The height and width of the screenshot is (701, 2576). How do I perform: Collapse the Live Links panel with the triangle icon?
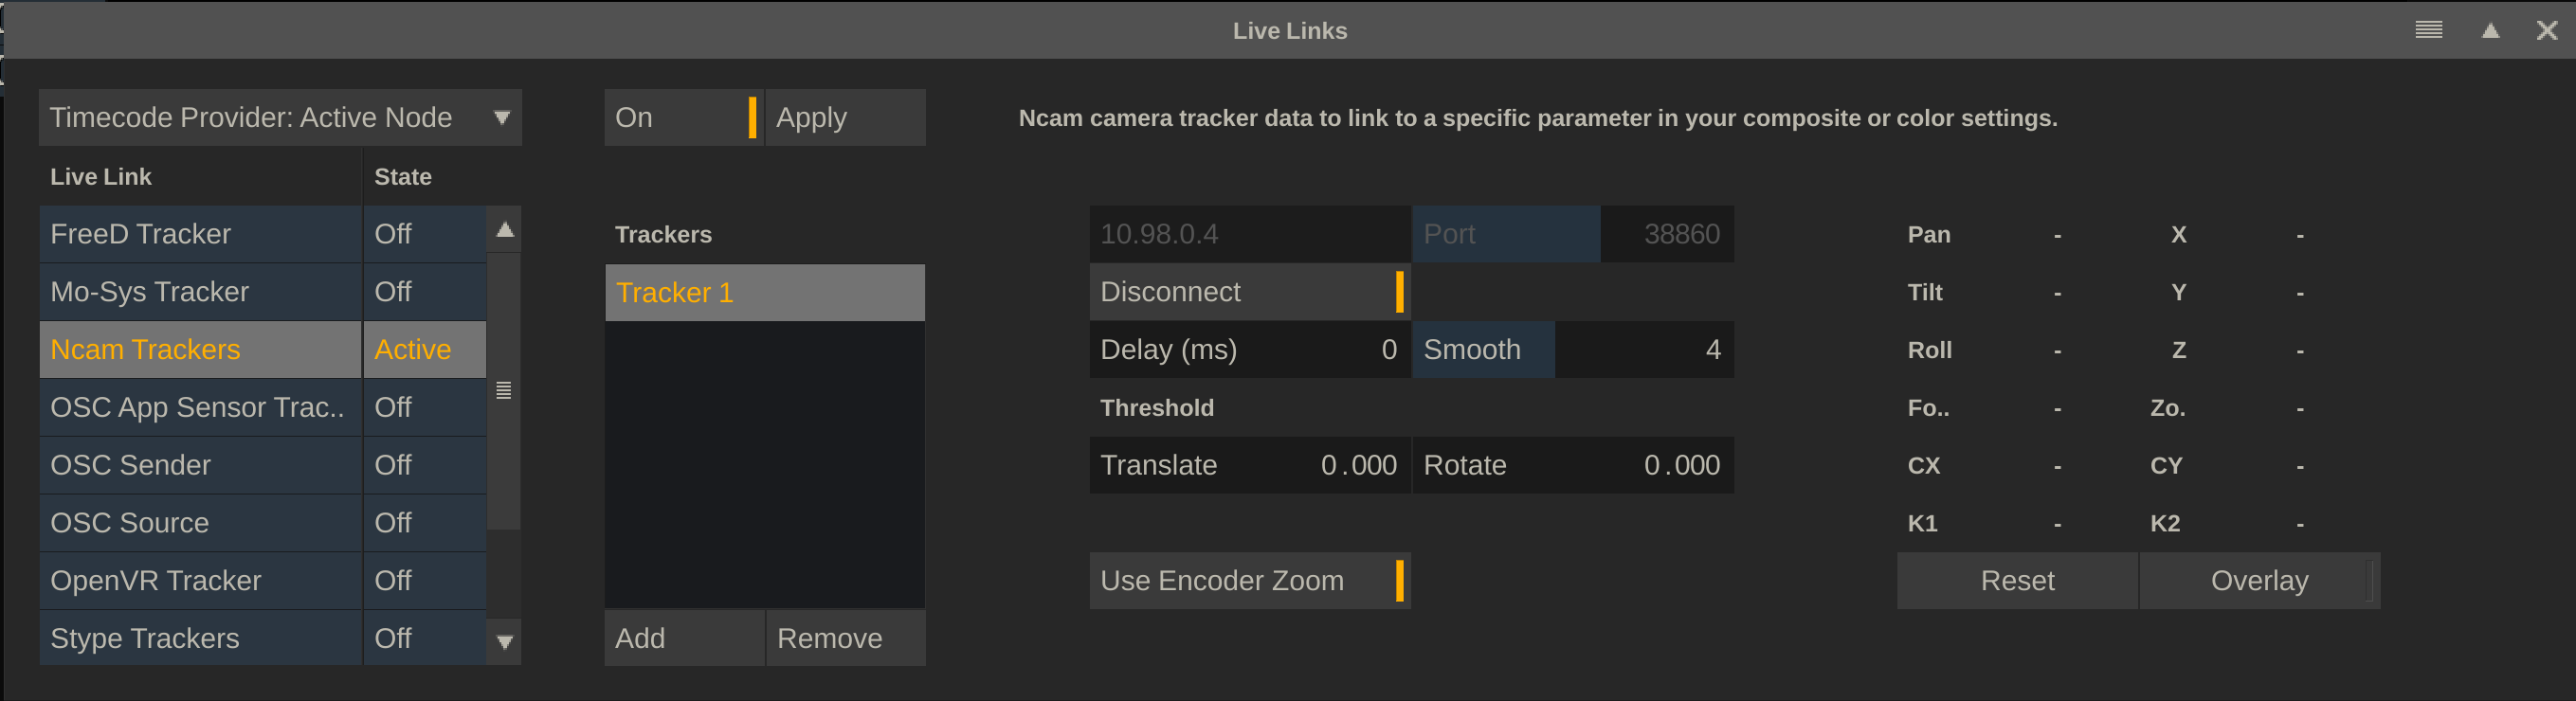2490,31
